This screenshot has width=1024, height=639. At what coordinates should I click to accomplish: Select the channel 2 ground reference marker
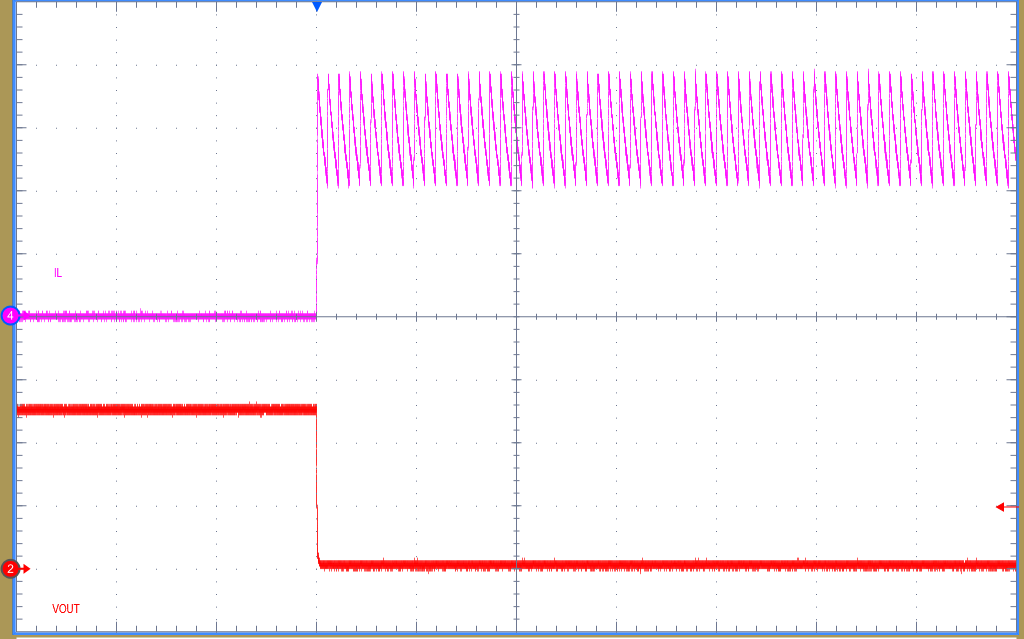click(x=9, y=567)
